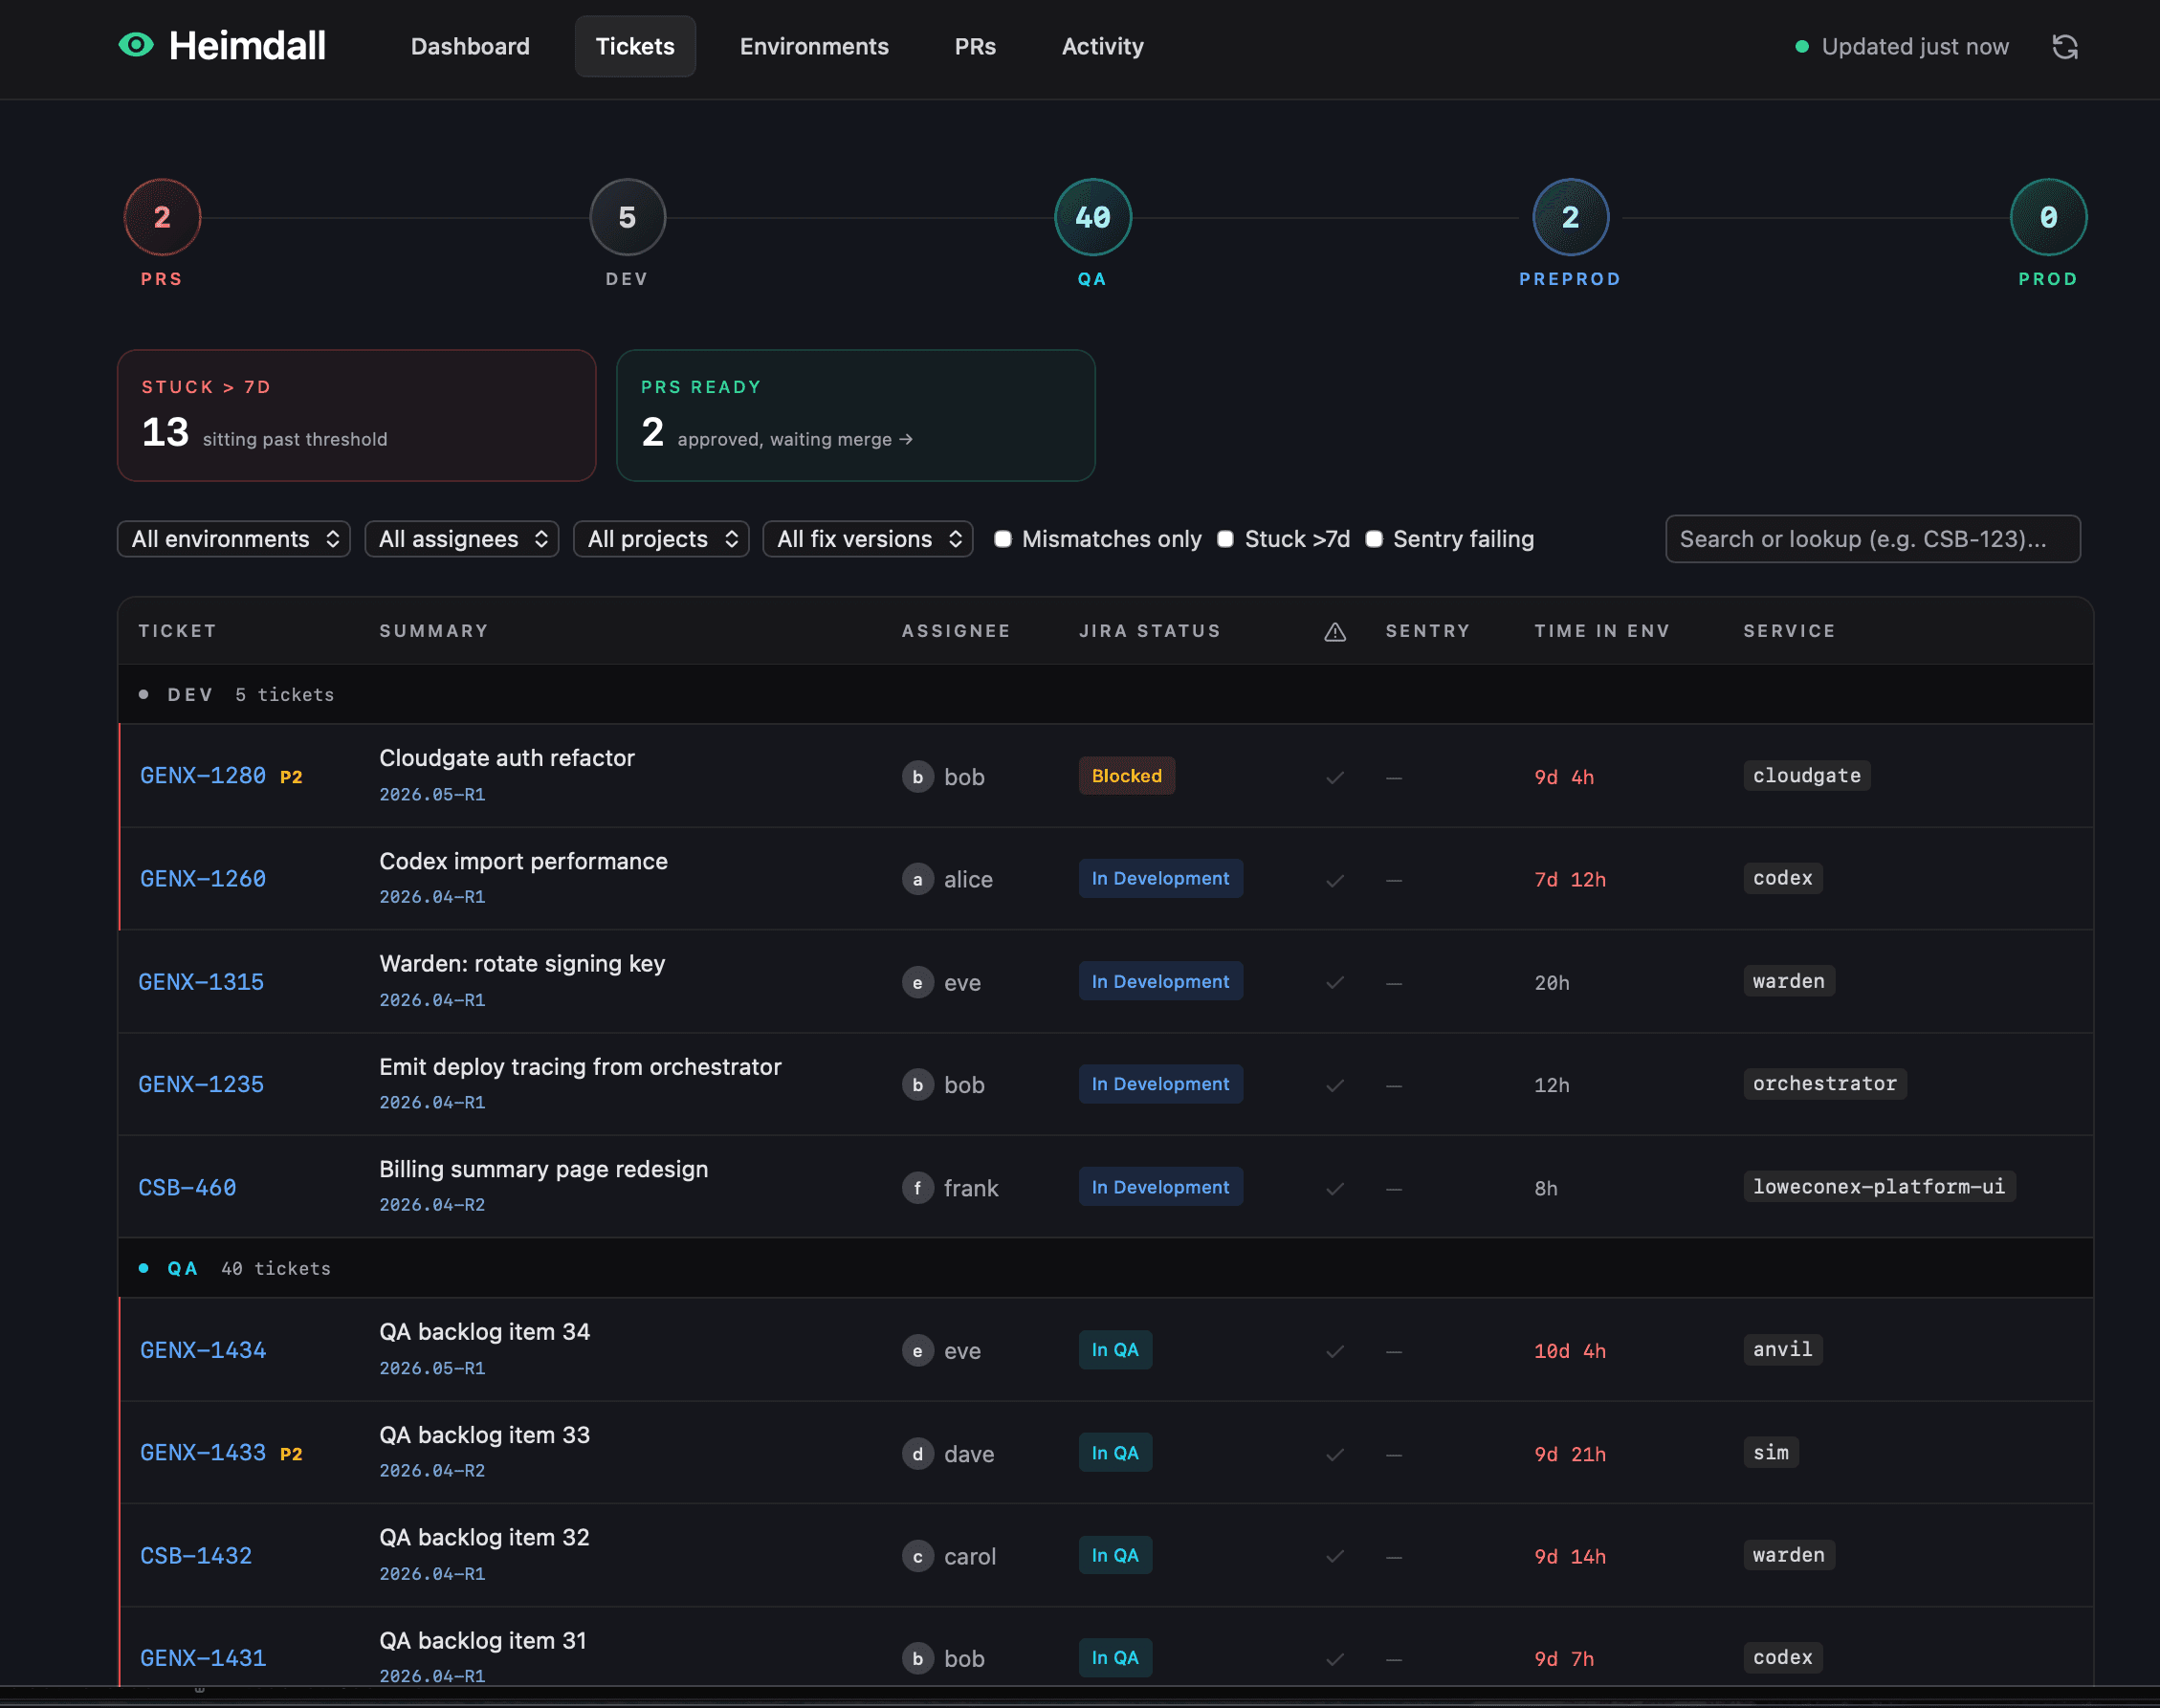2160x1708 pixels.
Task: Click the green status dot beside Updated just now
Action: pos(1801,47)
